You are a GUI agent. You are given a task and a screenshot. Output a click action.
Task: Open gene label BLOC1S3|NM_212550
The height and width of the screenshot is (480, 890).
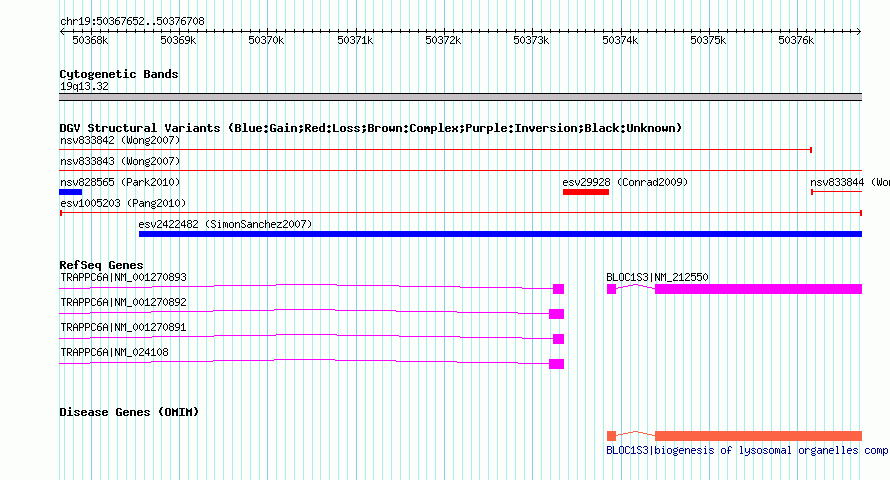(657, 277)
